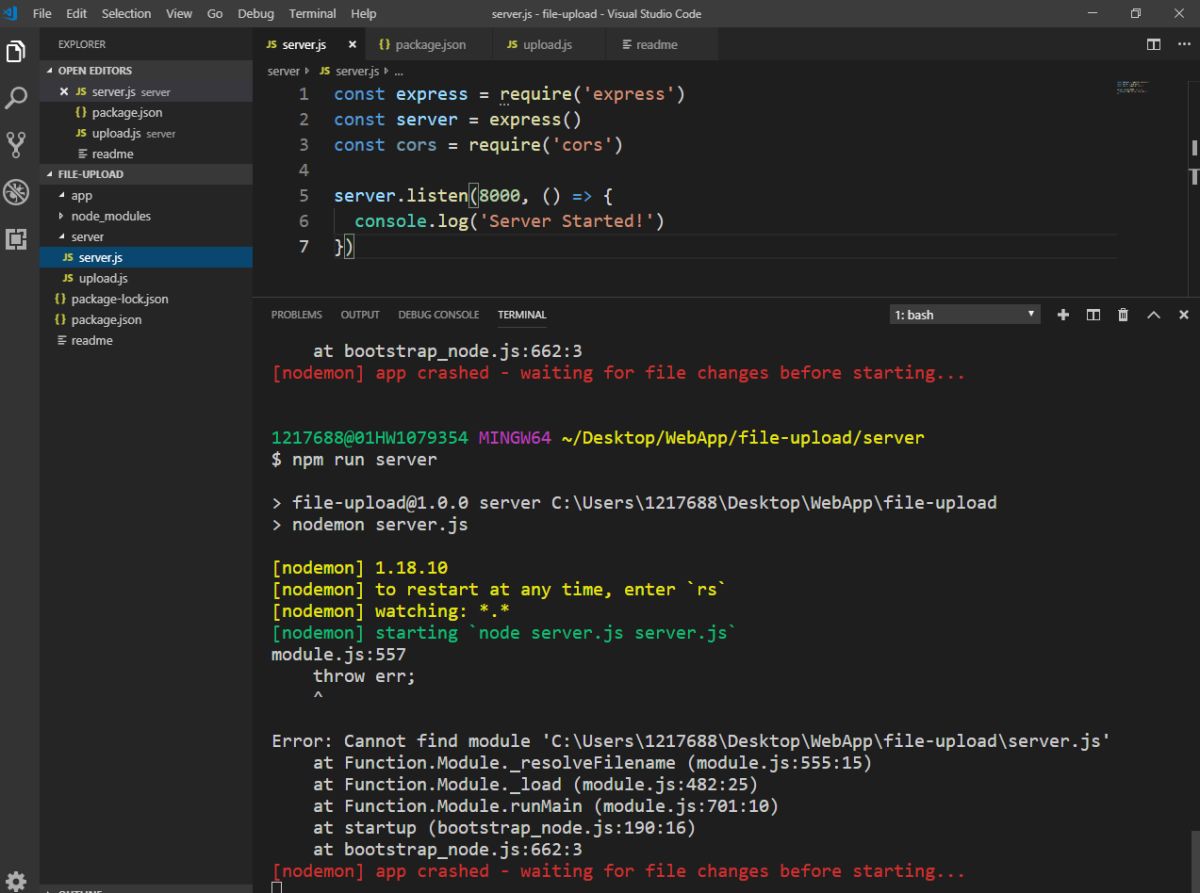
Task: Switch to the DEBUG CONSOLE panel tab
Action: point(438,314)
